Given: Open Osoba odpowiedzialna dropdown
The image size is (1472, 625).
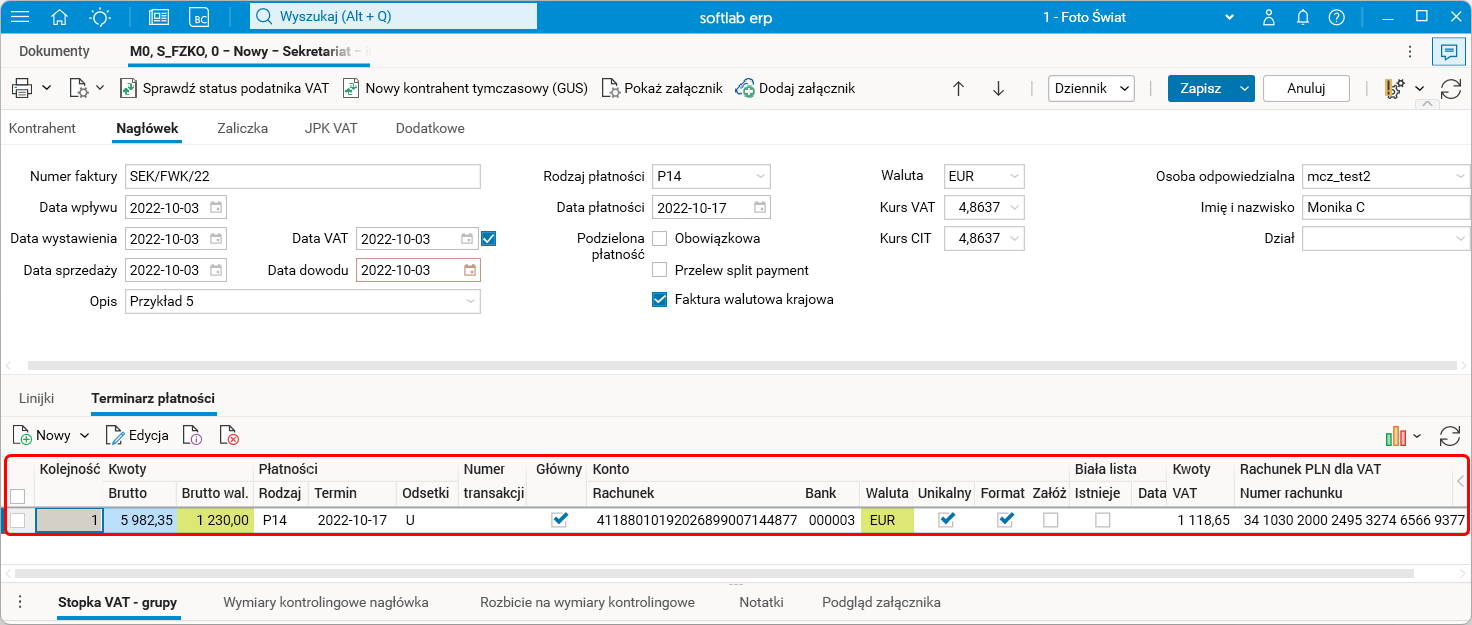Looking at the screenshot, I should point(1461,176).
